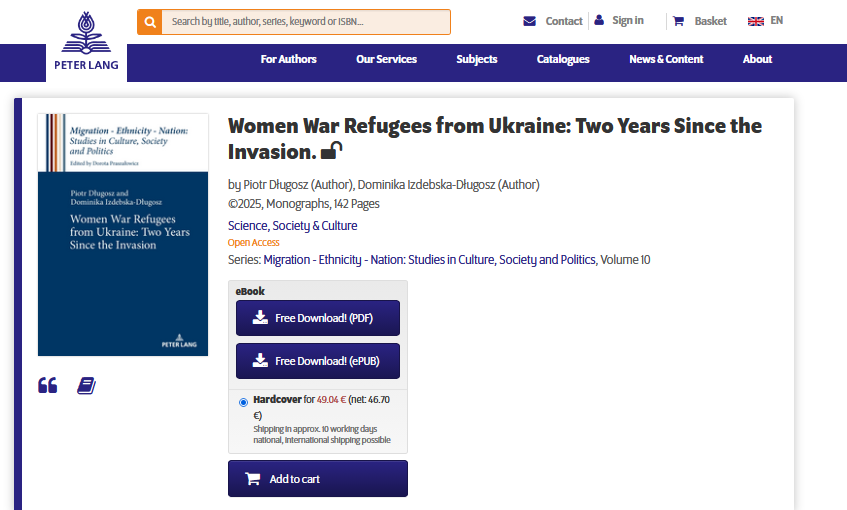Open the Peter Lang logo homepage

click(x=86, y=45)
